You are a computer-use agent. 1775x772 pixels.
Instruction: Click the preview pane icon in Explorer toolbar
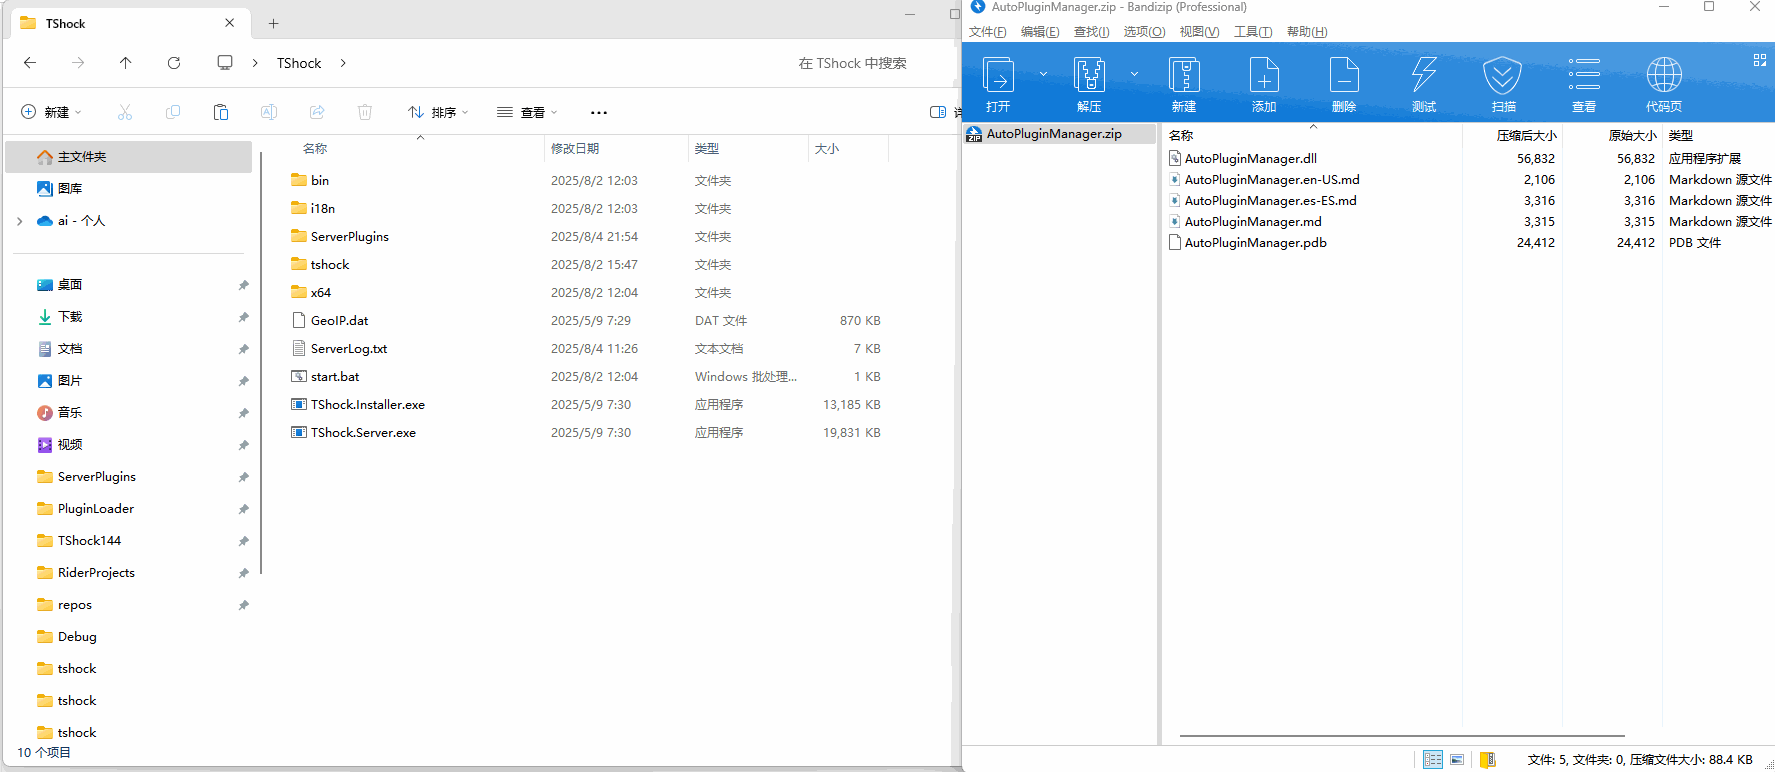pyautogui.click(x=938, y=112)
